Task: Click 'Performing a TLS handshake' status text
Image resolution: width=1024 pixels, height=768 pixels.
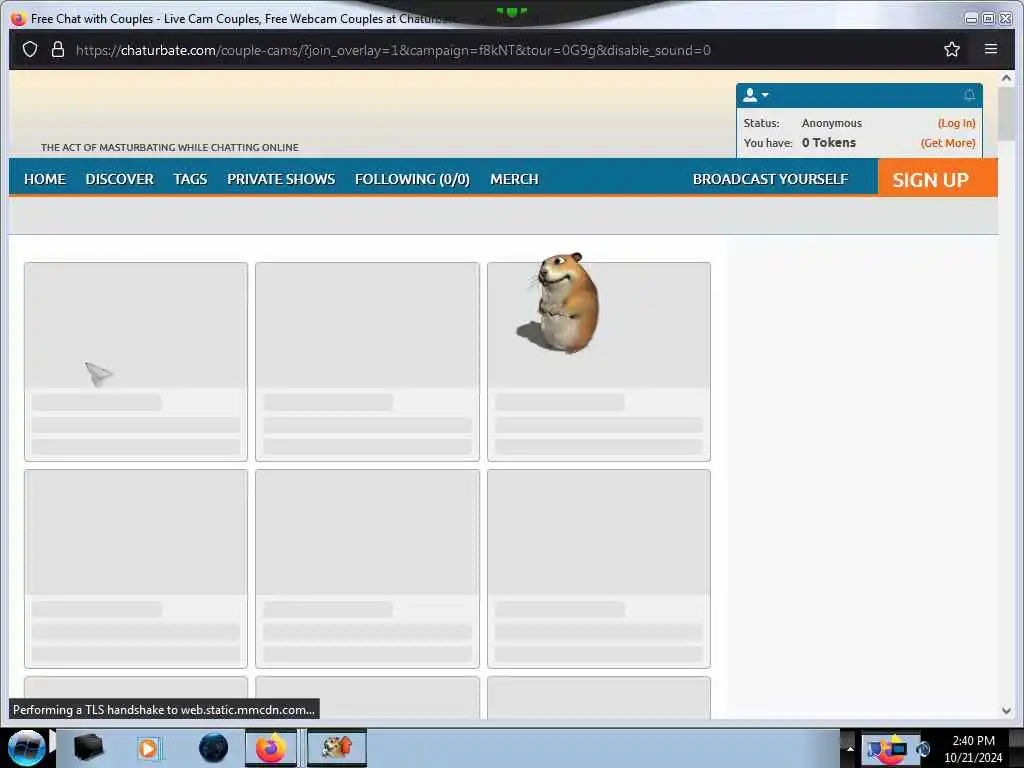Action: pyautogui.click(x=164, y=710)
